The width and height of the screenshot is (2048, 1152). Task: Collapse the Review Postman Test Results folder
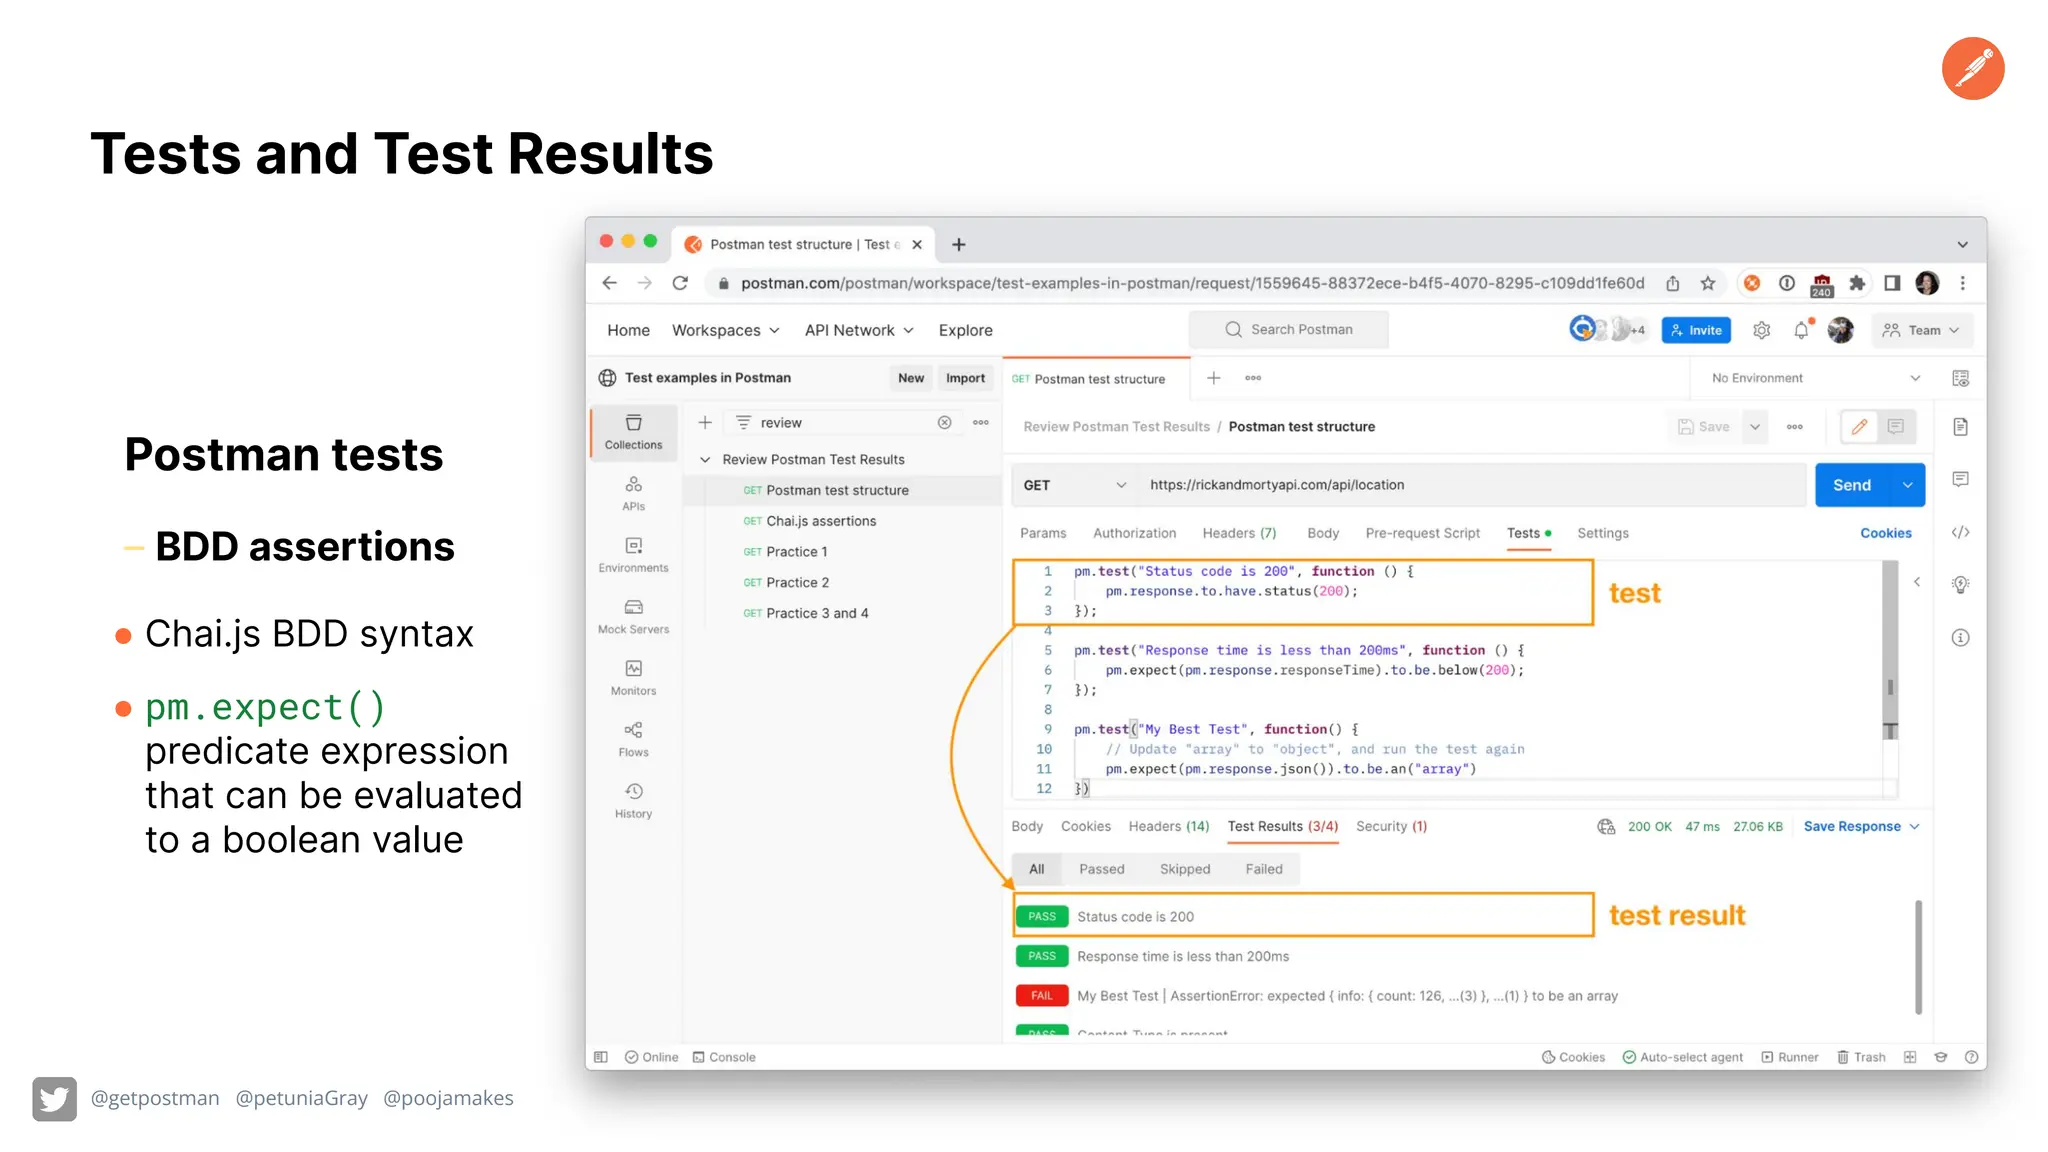tap(705, 460)
